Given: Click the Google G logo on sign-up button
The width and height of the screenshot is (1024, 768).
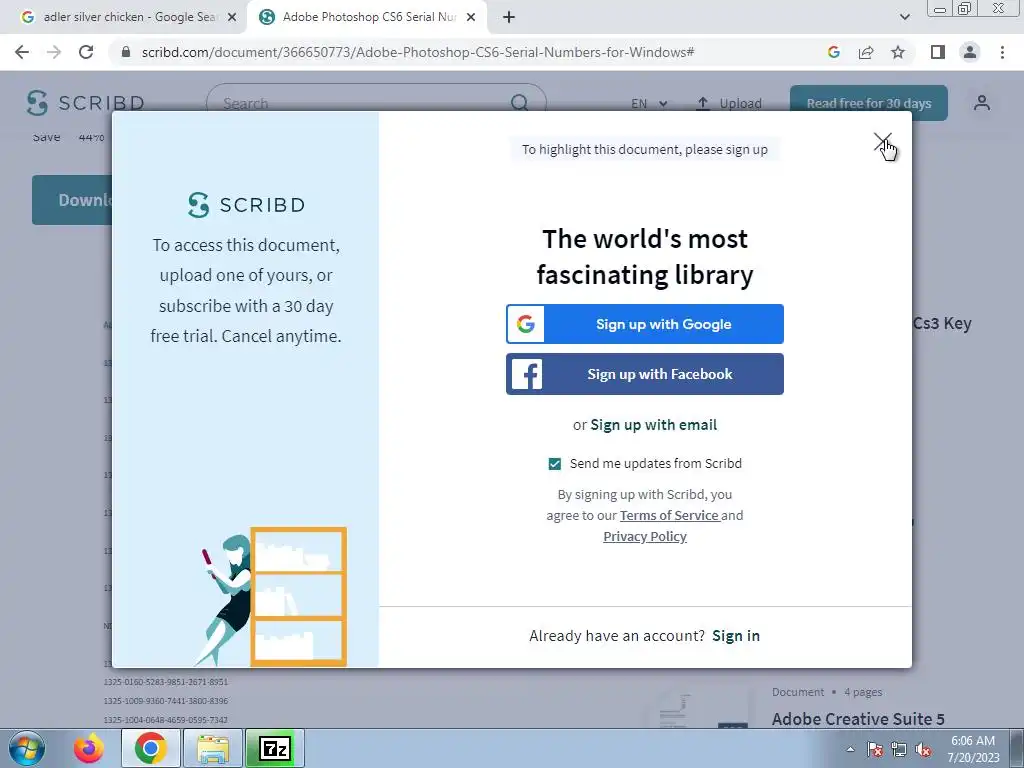Looking at the screenshot, I should pyautogui.click(x=526, y=324).
